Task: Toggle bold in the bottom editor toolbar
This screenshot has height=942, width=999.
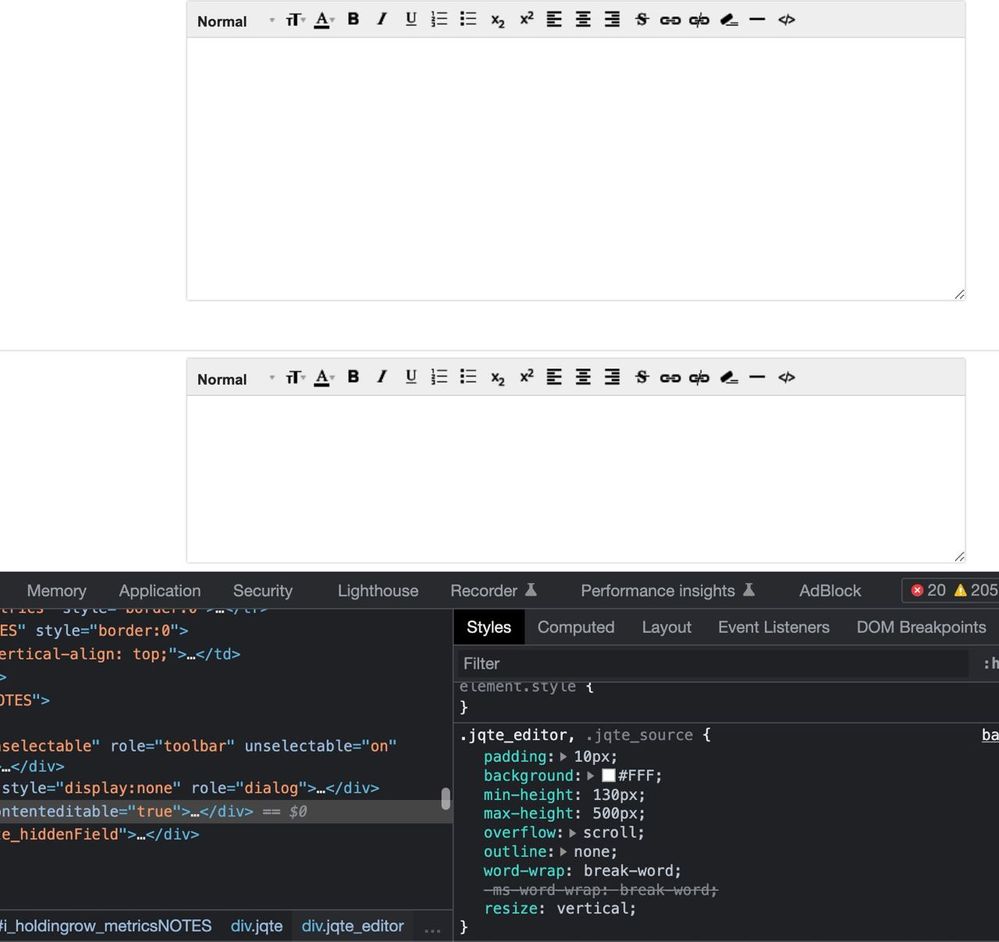Action: 353,377
